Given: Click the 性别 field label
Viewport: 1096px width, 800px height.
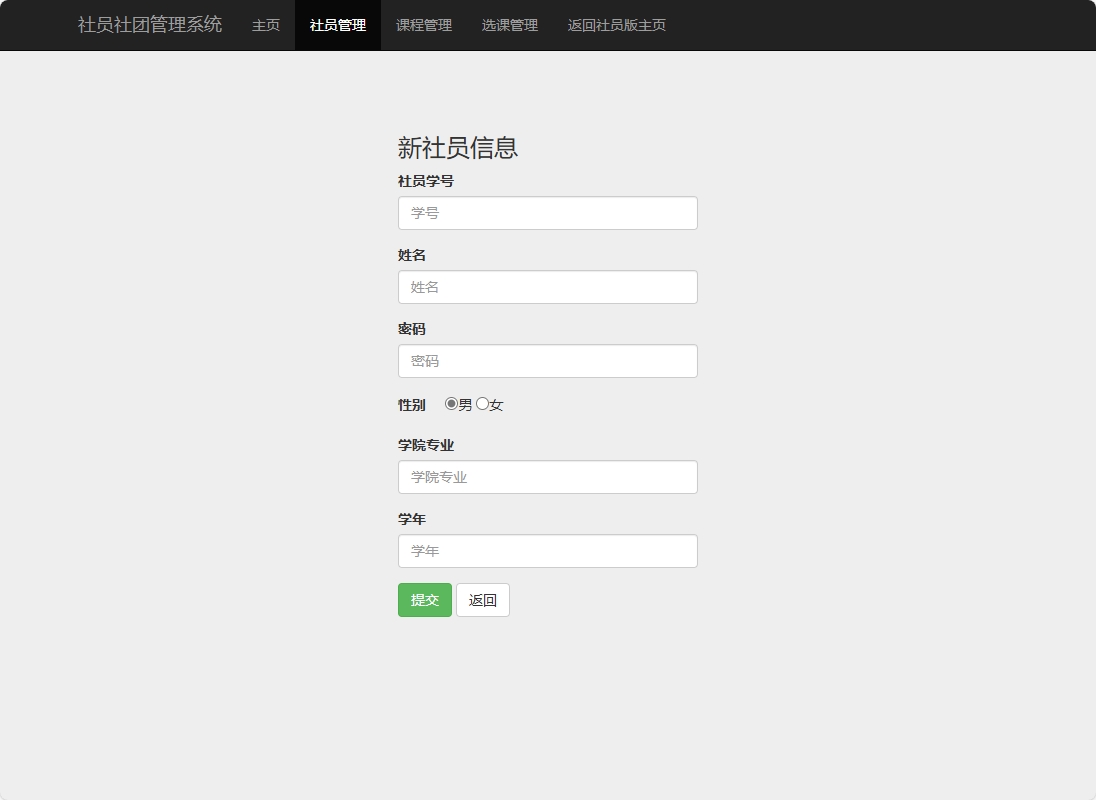Looking at the screenshot, I should (411, 404).
